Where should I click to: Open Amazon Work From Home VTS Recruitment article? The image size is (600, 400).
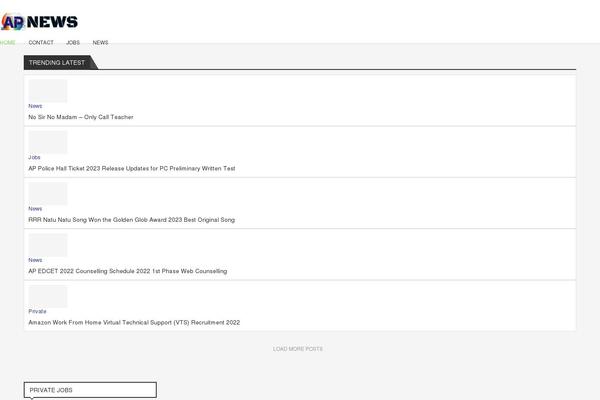pos(134,322)
